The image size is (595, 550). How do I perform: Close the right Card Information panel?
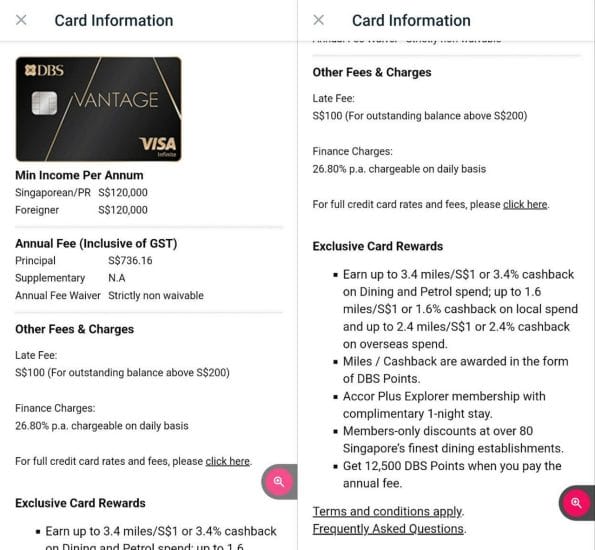coord(319,20)
